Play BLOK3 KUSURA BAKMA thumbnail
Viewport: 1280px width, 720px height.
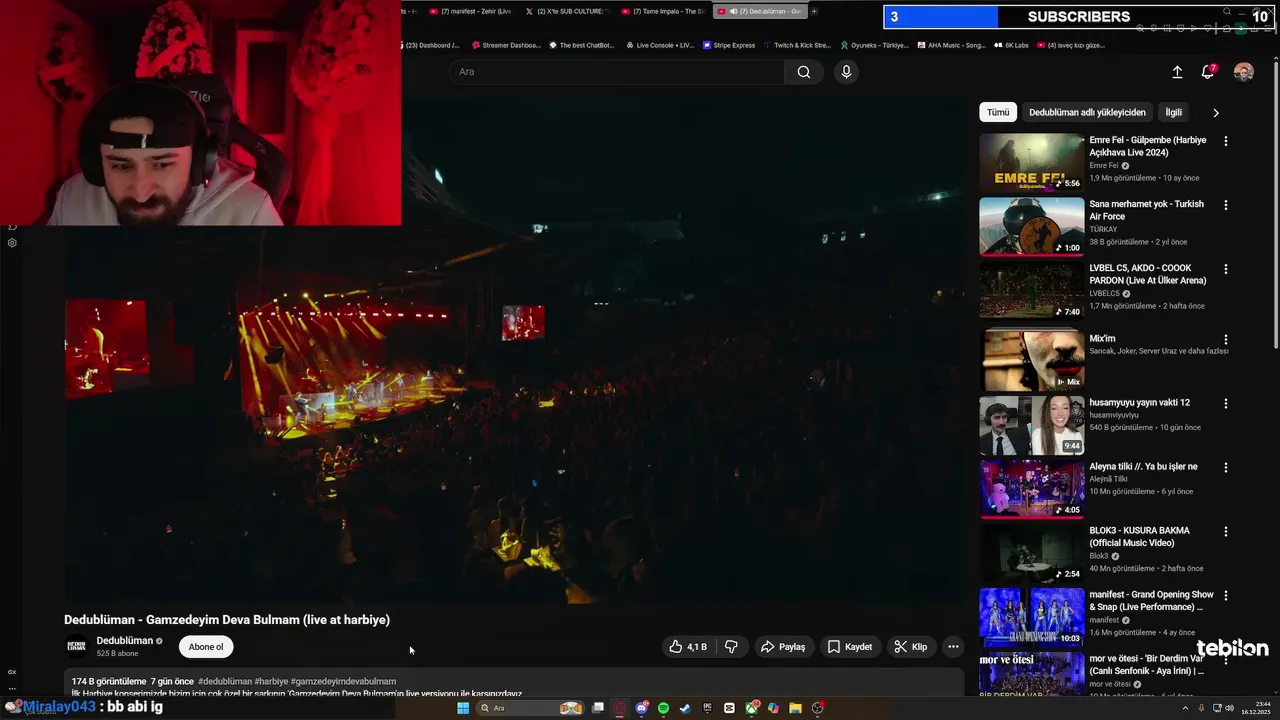[1031, 553]
